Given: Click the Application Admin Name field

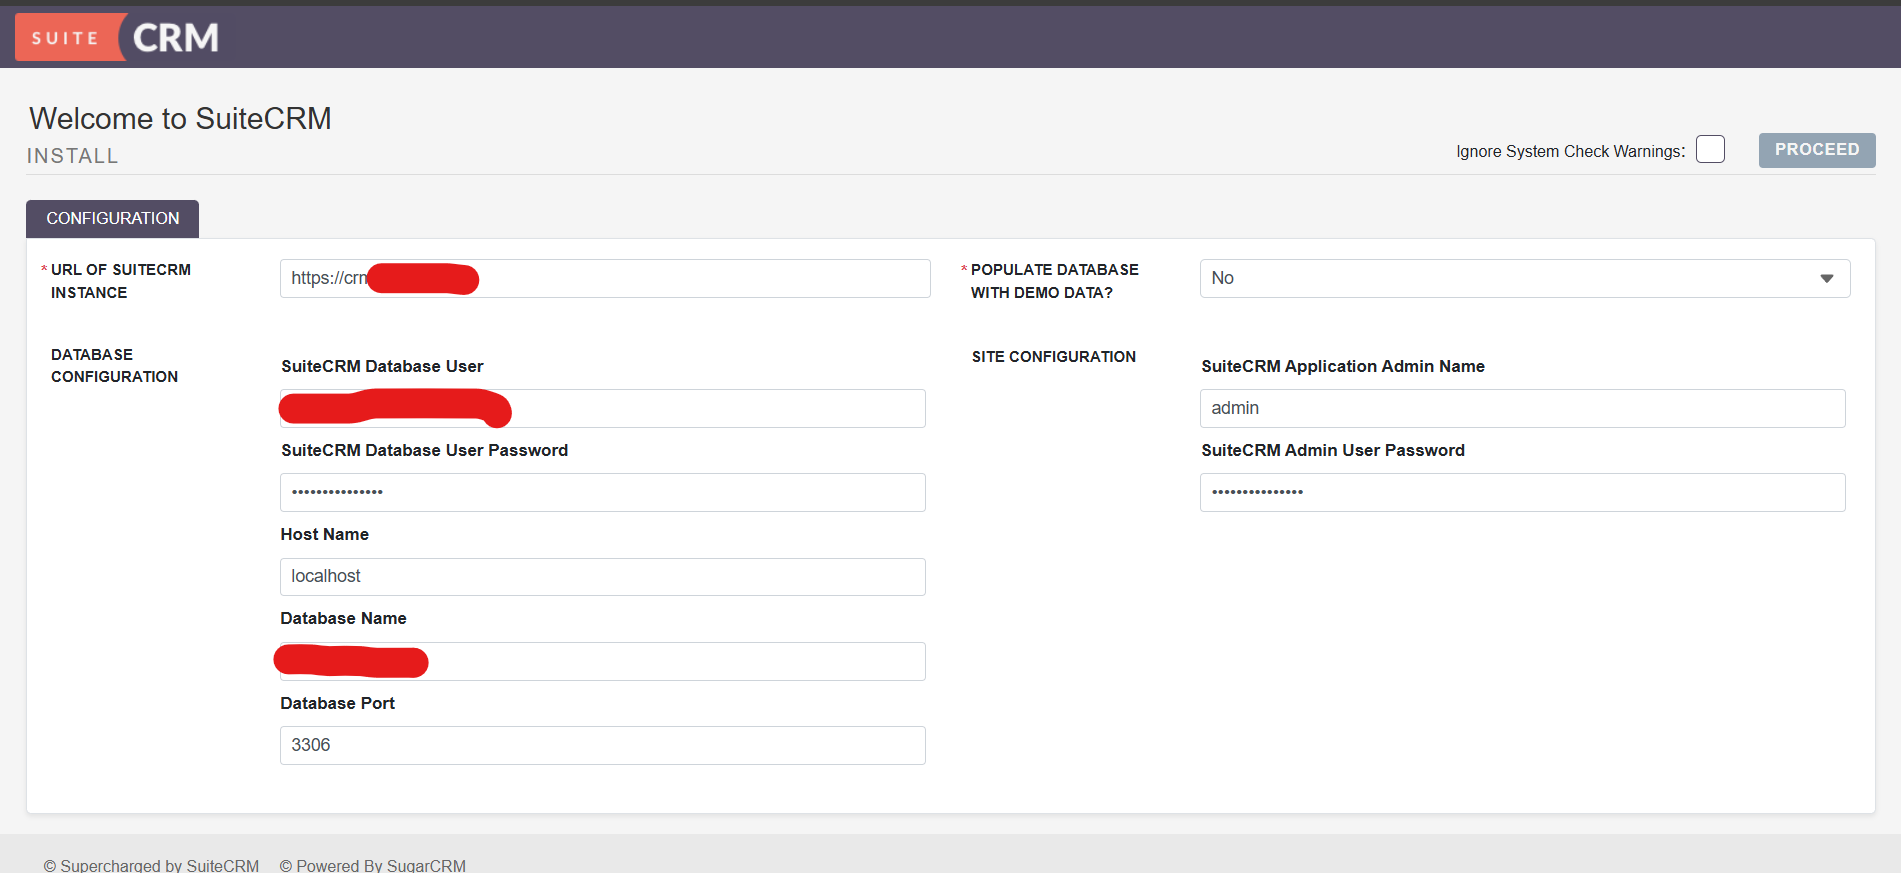Looking at the screenshot, I should tap(1523, 408).
